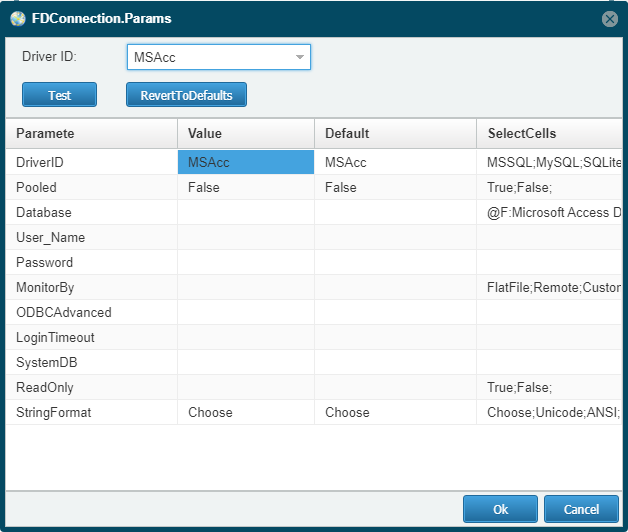628x532 pixels.
Task: Open the Driver ID dropdown arrow
Action: click(x=300, y=57)
